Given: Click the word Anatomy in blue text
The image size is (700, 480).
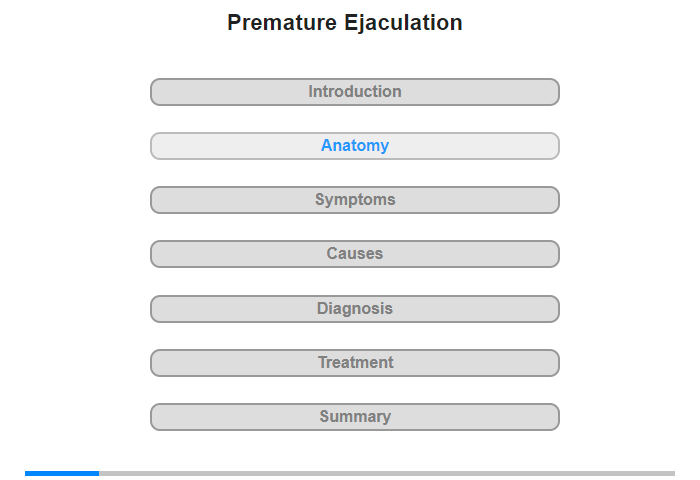Looking at the screenshot, I should point(355,146).
